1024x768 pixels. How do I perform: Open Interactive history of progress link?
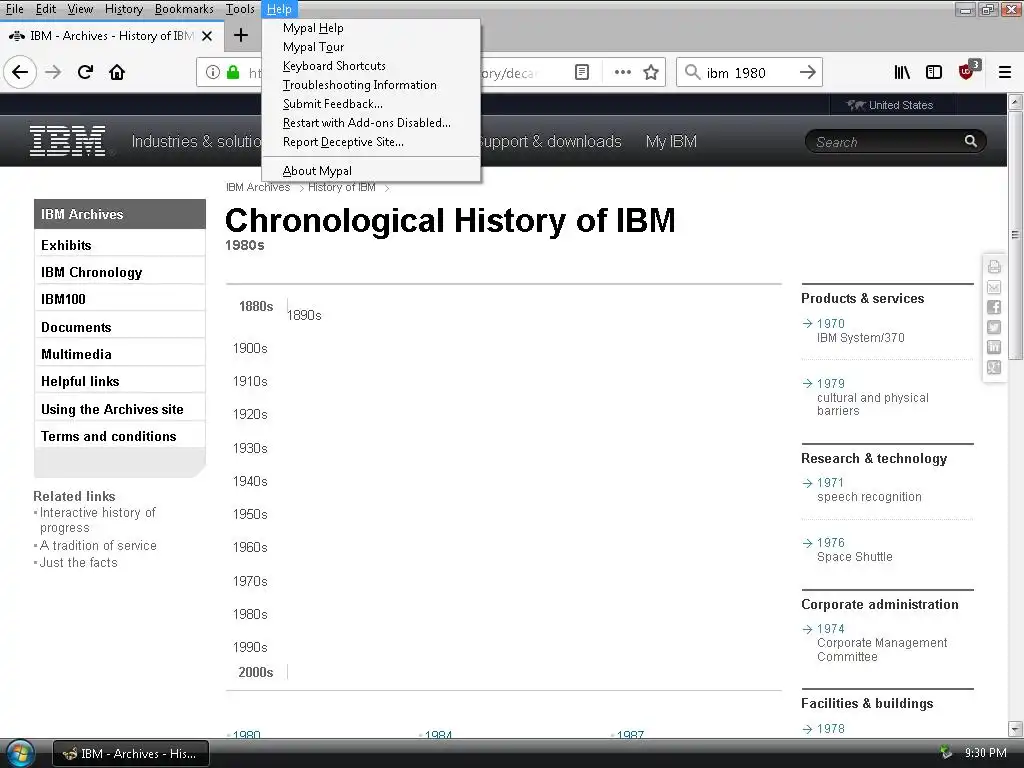point(97,520)
